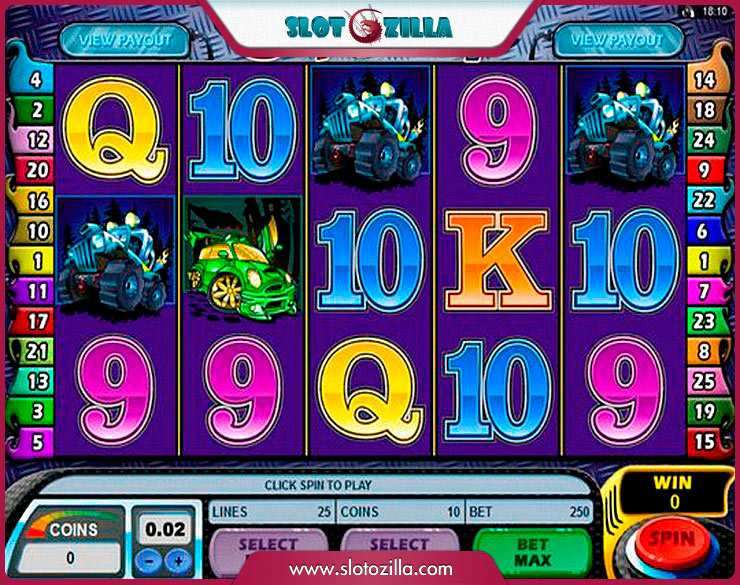740x585 pixels.
Task: Click the SELECT coins button
Action: coord(400,546)
